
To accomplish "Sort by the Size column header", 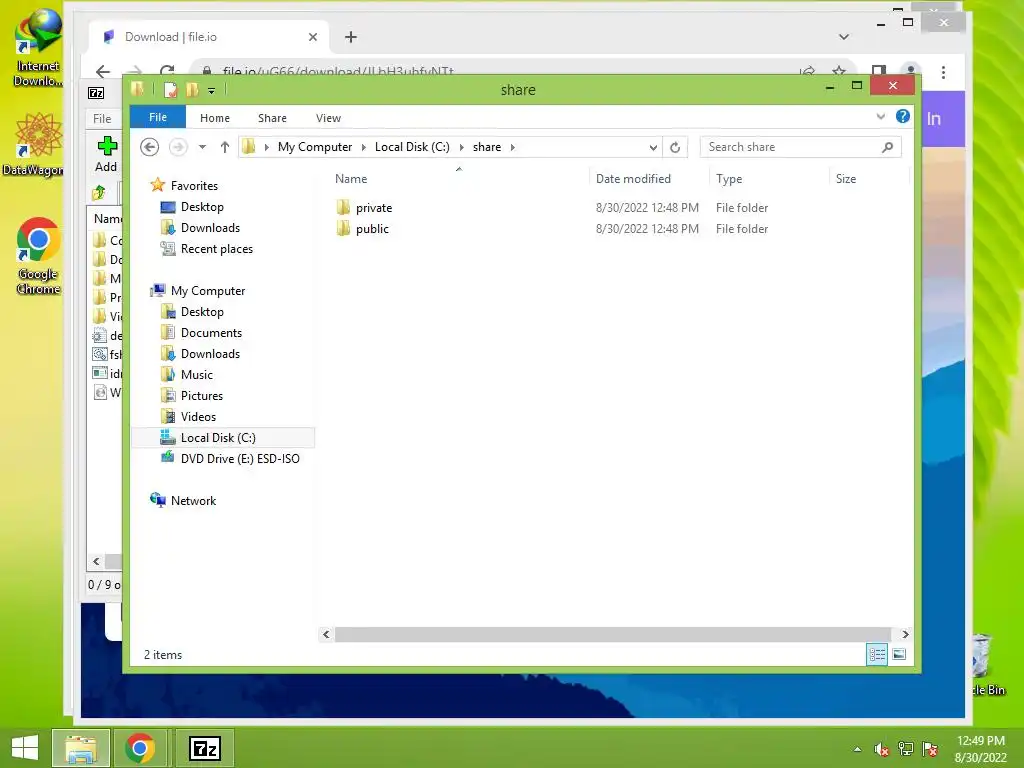I will 846,178.
